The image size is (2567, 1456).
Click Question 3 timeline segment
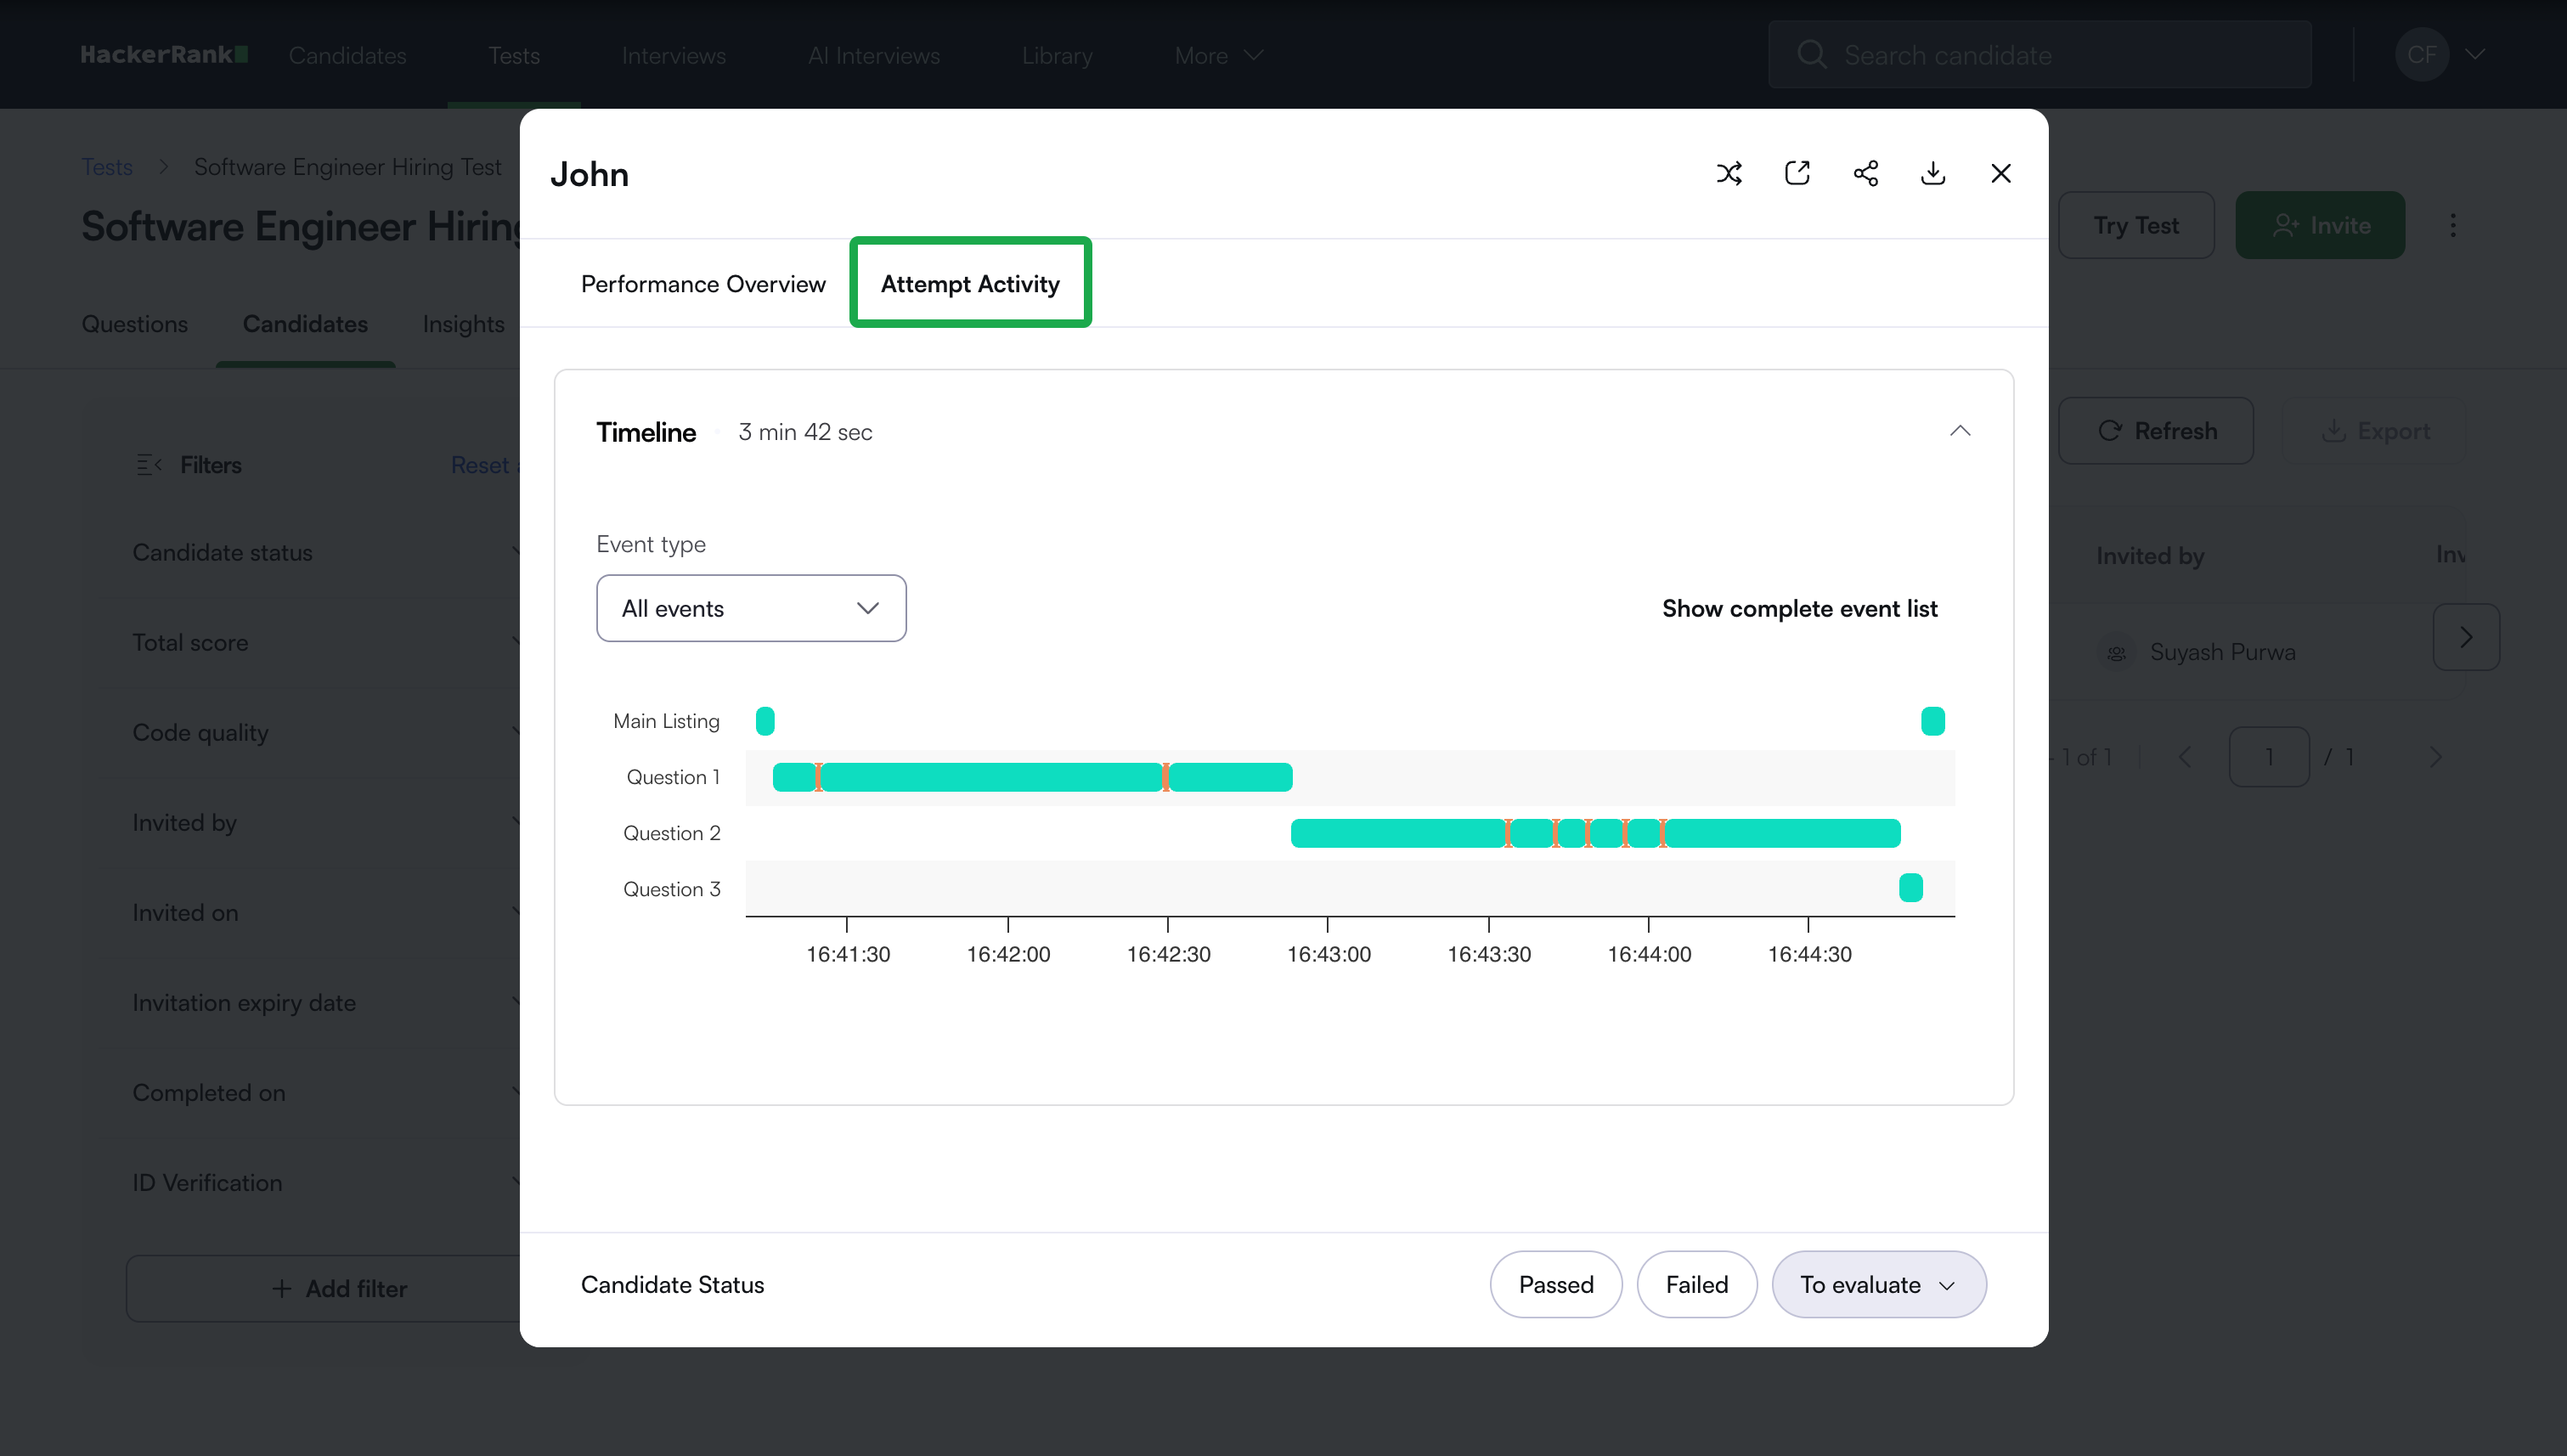pos(1910,888)
